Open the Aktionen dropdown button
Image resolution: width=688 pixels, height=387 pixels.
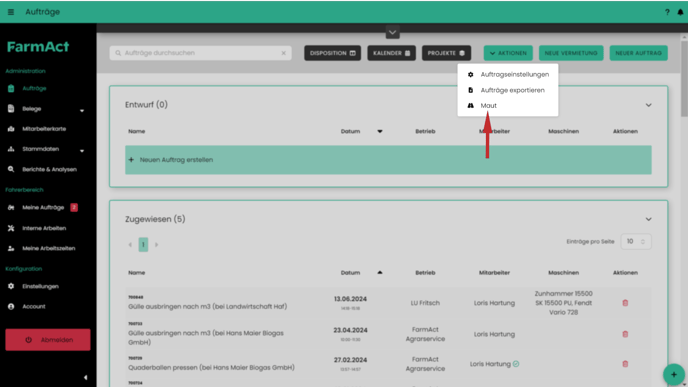(508, 53)
